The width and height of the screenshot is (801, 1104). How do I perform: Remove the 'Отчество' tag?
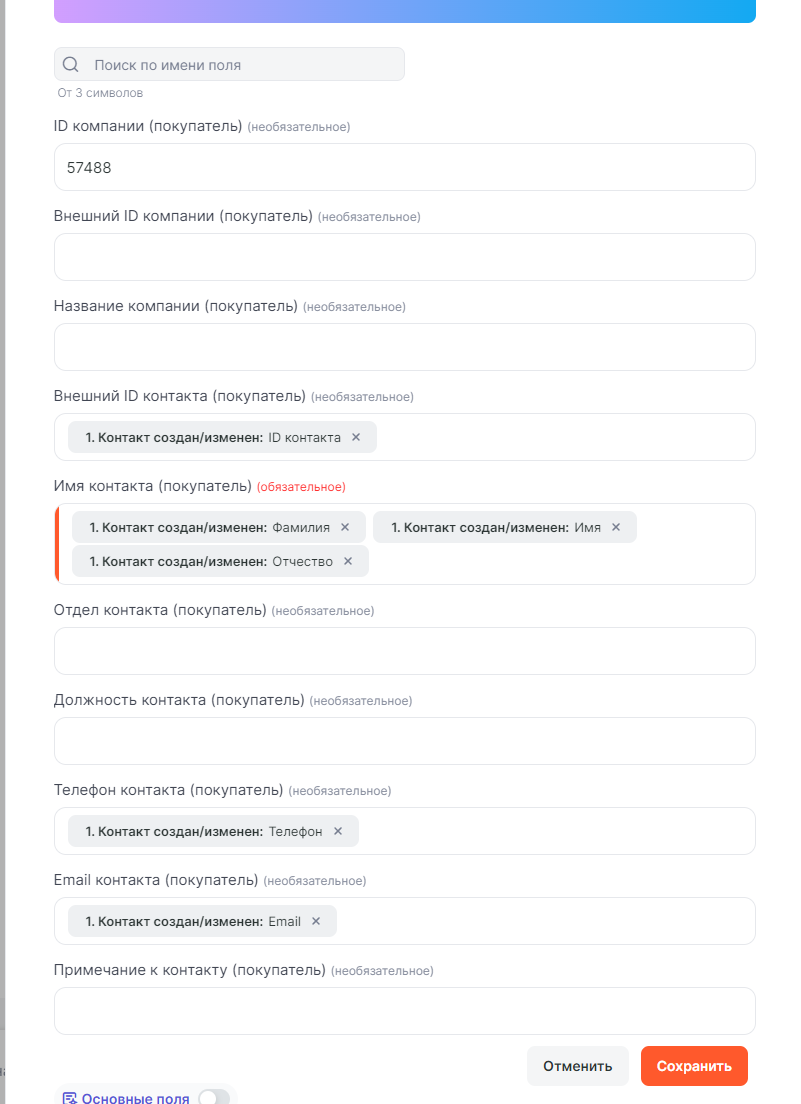348,561
